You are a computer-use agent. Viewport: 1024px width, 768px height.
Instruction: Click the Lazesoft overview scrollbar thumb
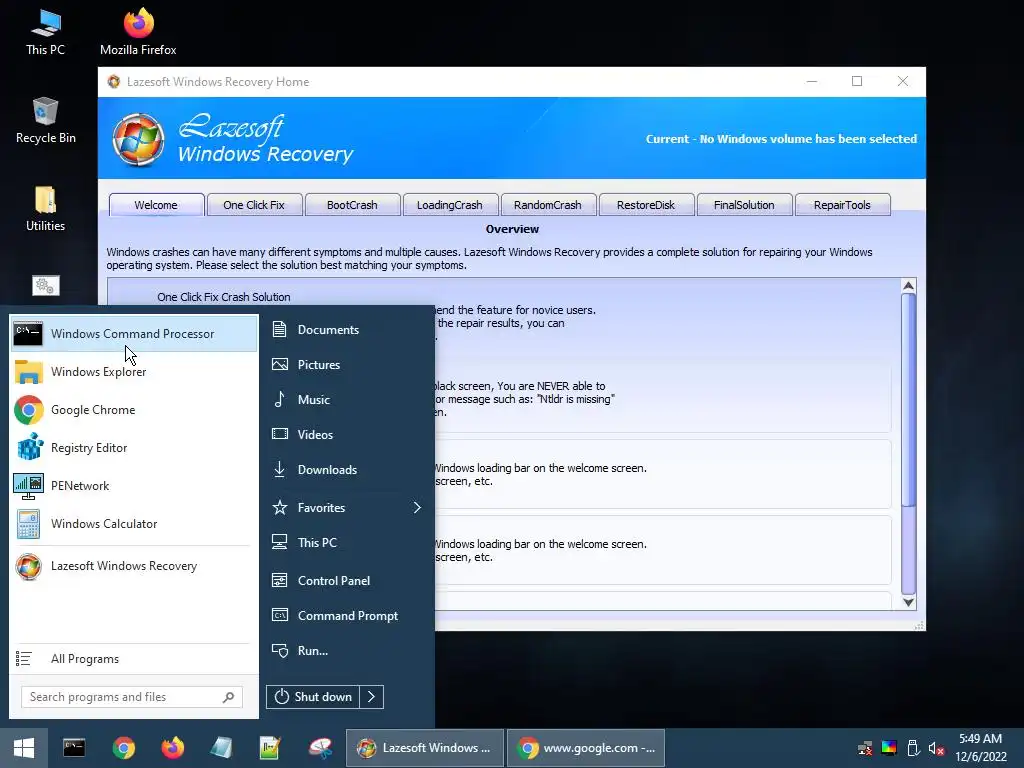908,400
